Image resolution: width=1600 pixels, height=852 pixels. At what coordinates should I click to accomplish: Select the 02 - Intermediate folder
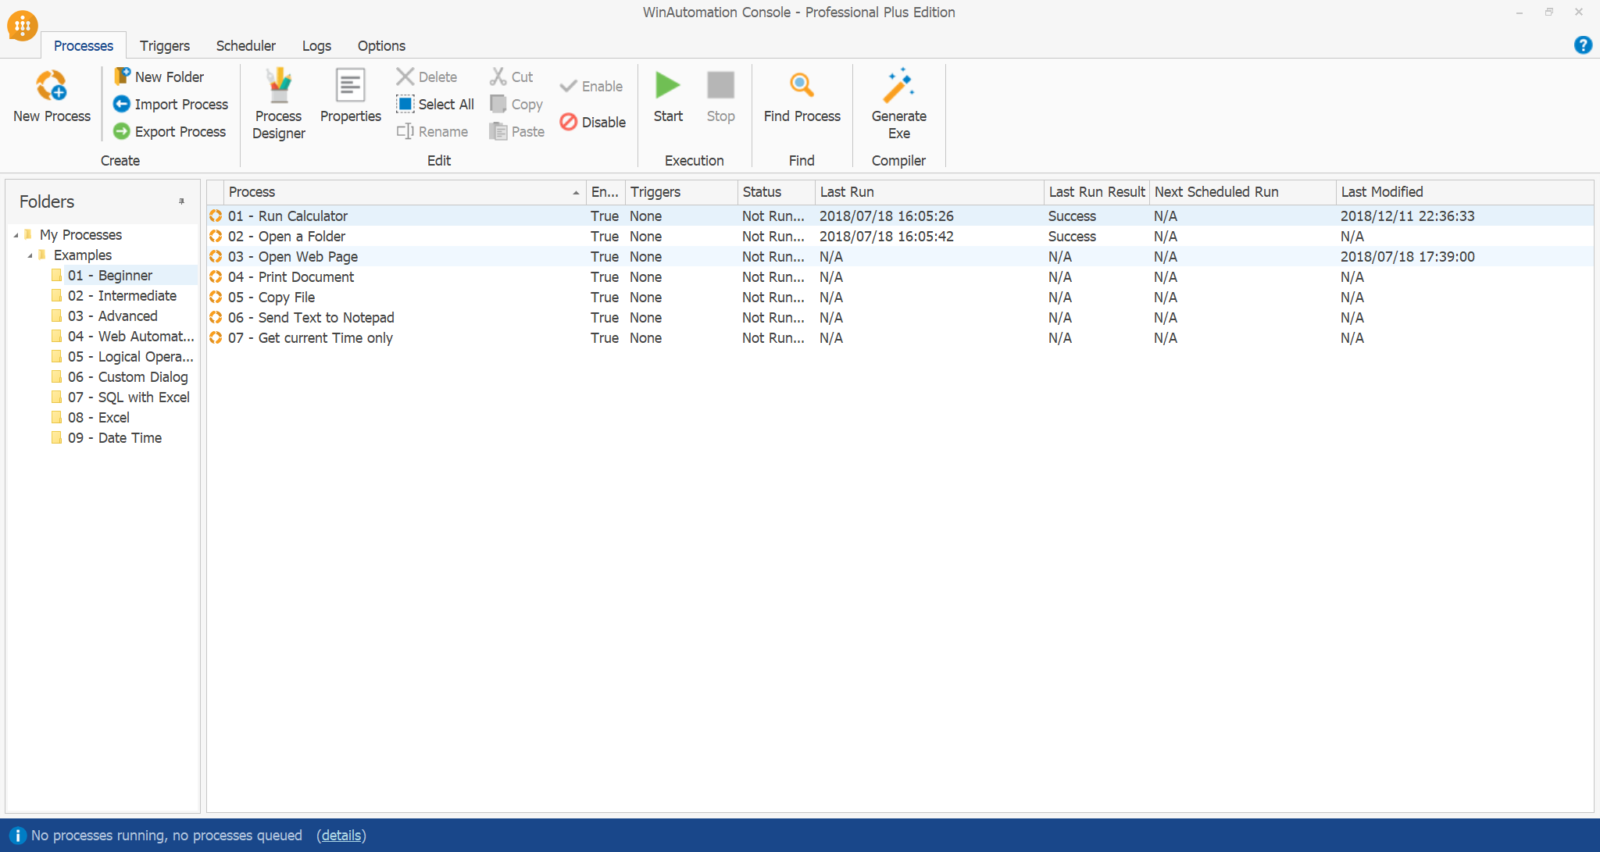(122, 296)
